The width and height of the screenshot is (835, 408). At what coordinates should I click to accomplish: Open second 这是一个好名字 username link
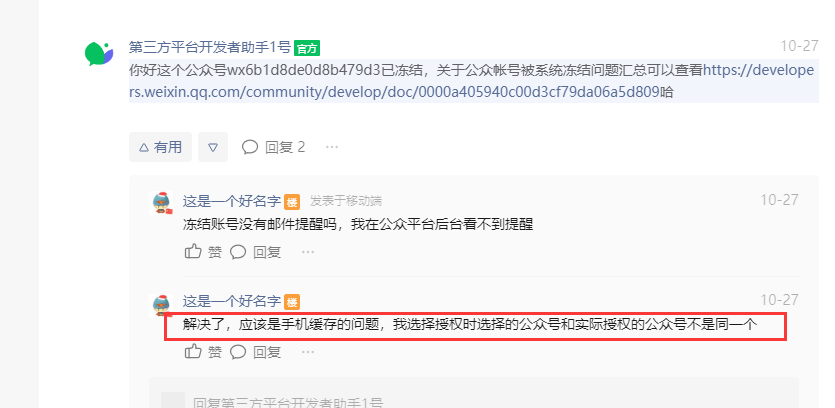pos(232,301)
